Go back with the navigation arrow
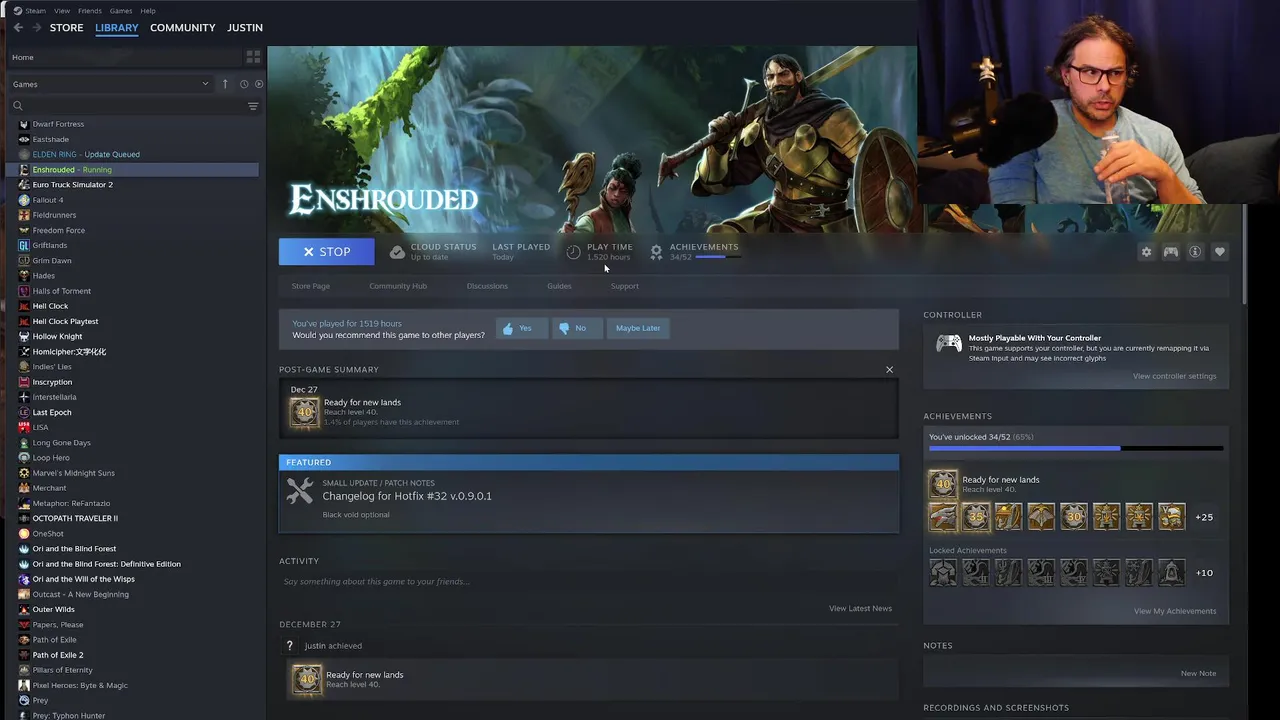Screen dimensions: 1280x720 point(18,27)
